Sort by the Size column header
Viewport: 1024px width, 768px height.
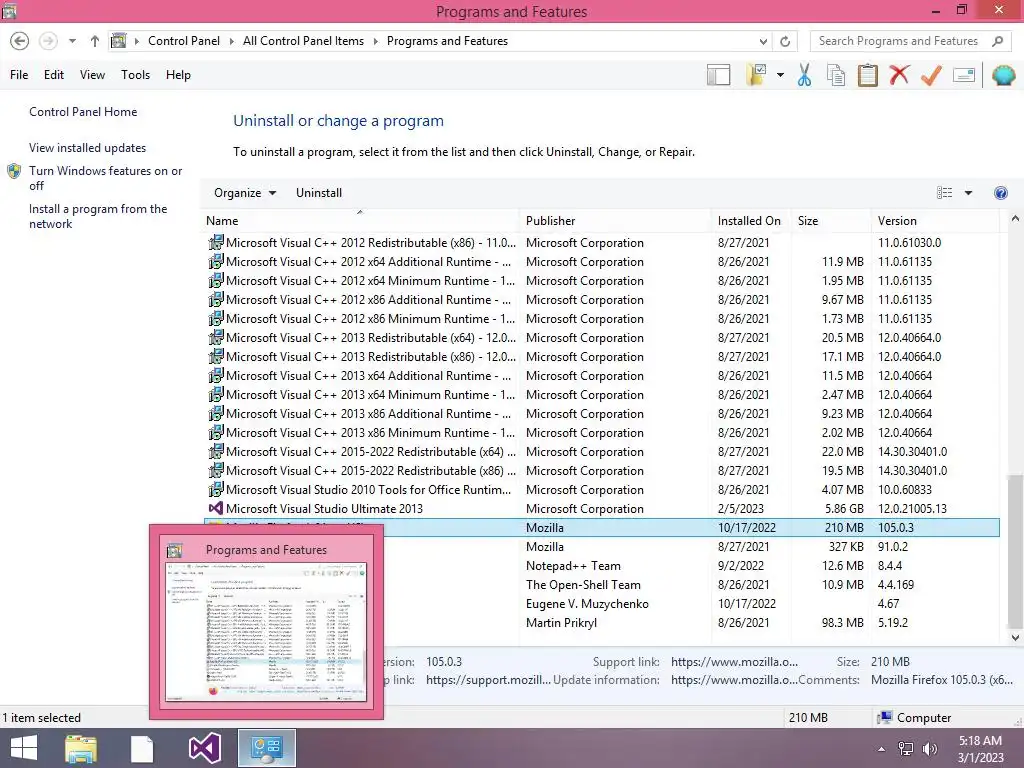click(831, 221)
